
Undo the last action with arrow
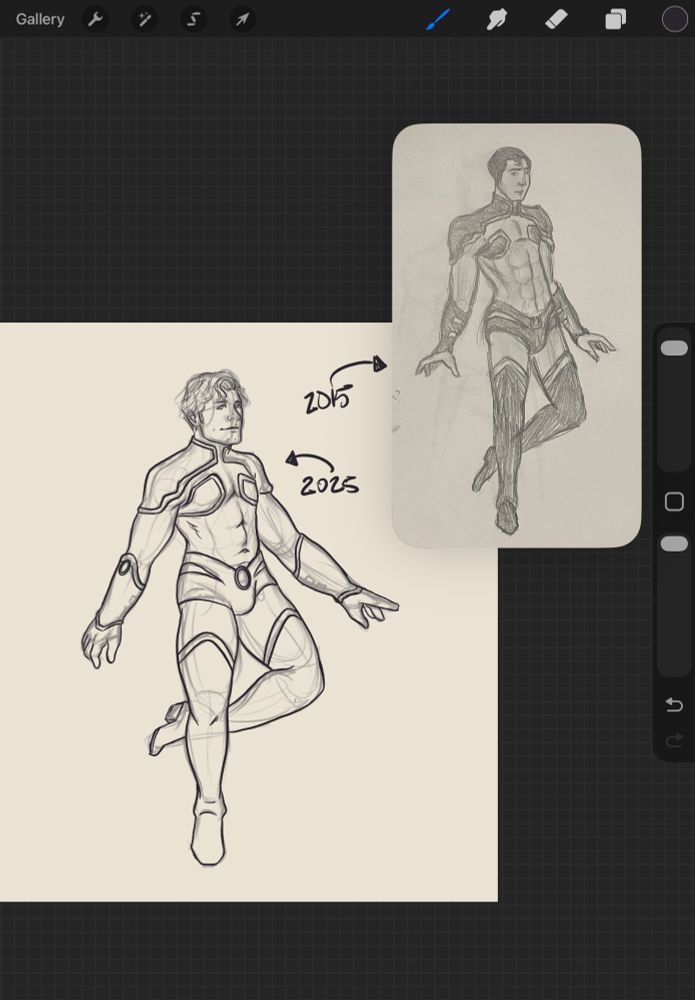[674, 705]
